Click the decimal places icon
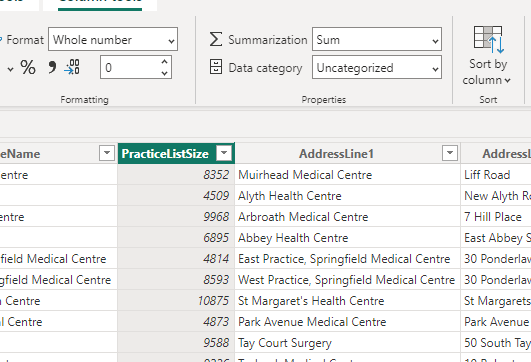The height and width of the screenshot is (362, 531). pyautogui.click(x=72, y=67)
